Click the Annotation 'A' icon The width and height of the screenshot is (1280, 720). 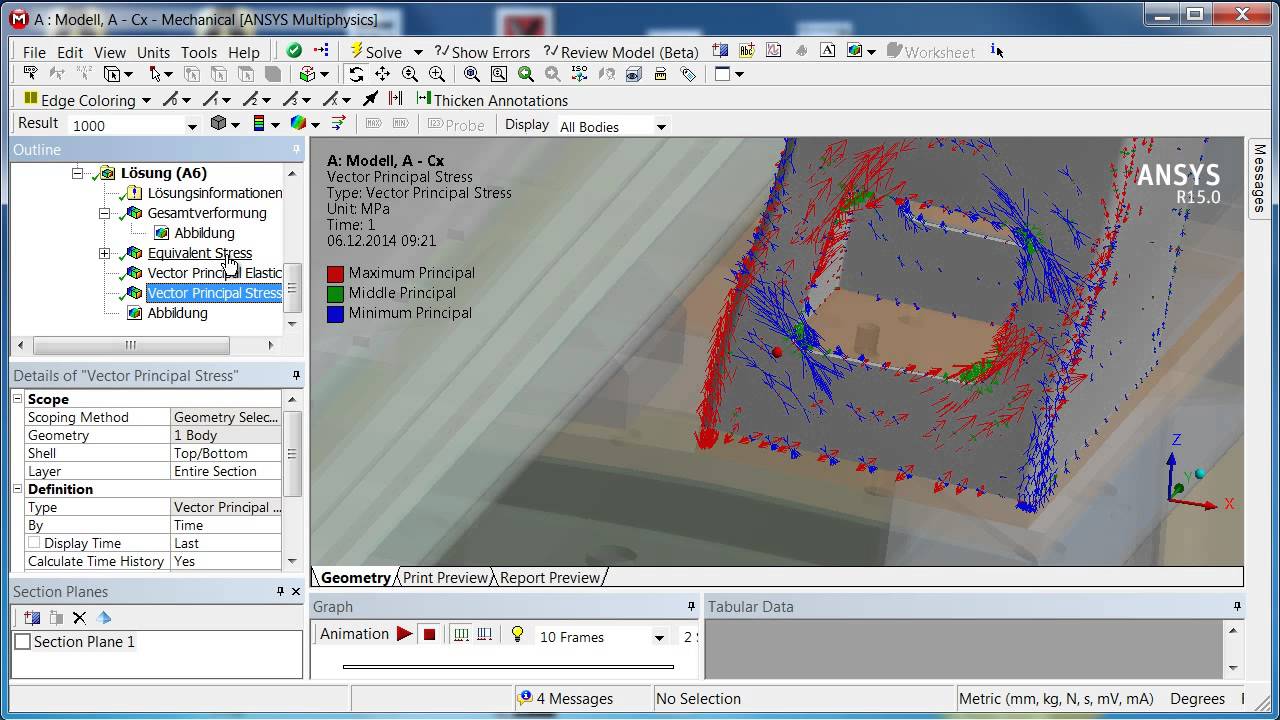point(828,51)
